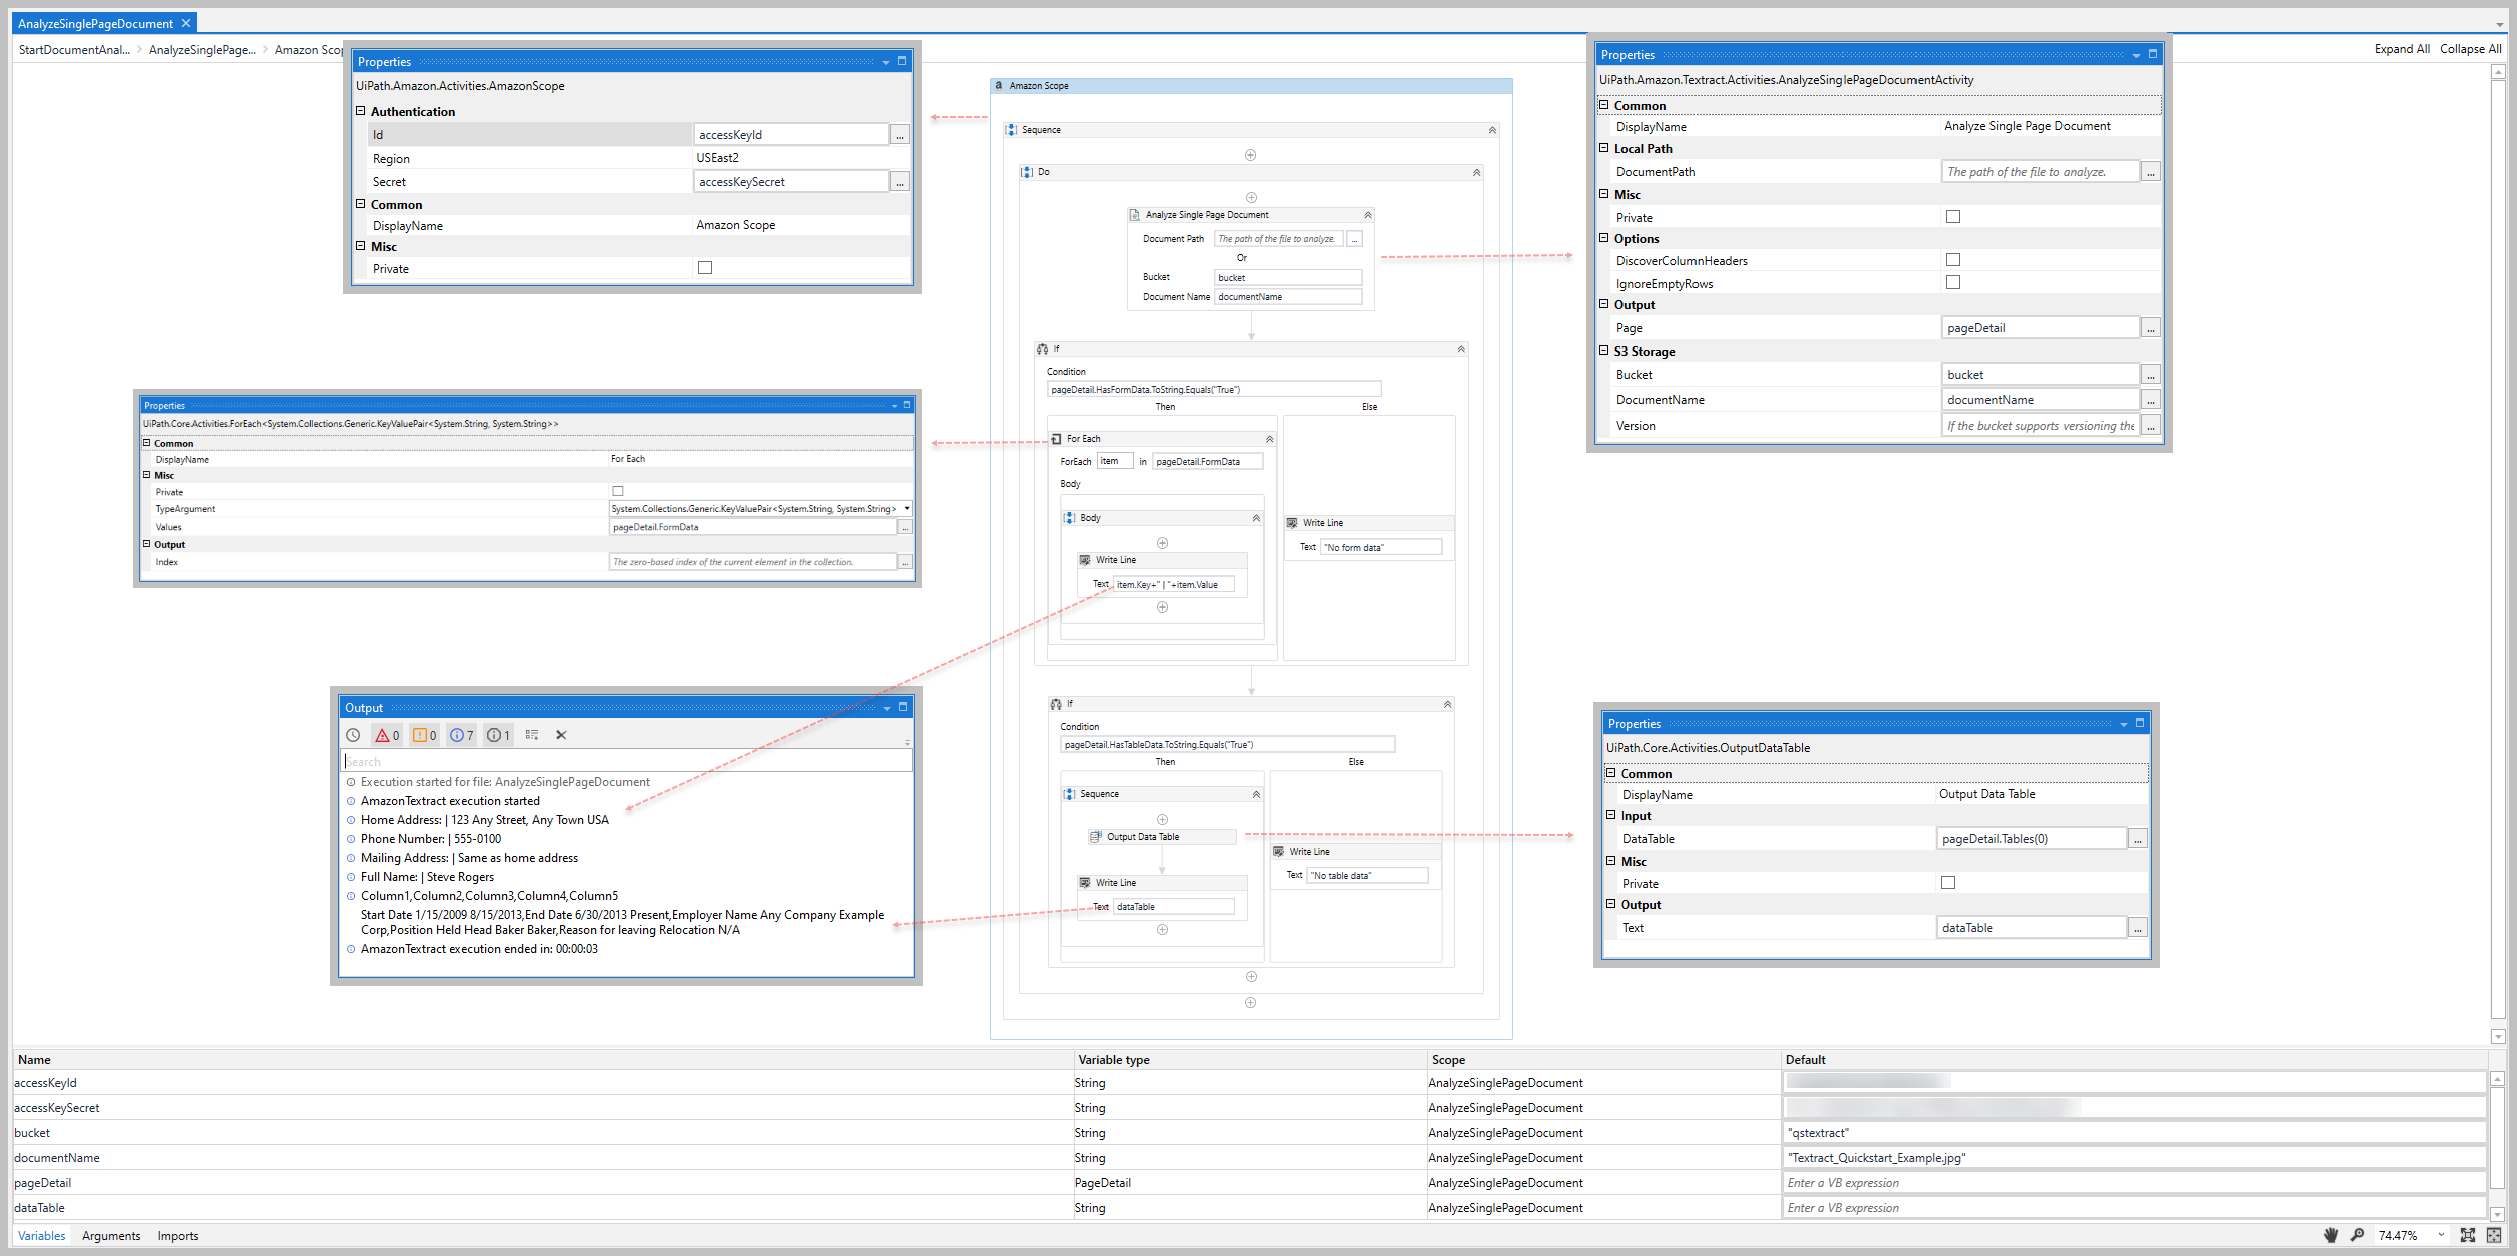Image resolution: width=2517 pixels, height=1256 pixels.
Task: Click the errors filter icon in Output panel
Action: (x=385, y=735)
